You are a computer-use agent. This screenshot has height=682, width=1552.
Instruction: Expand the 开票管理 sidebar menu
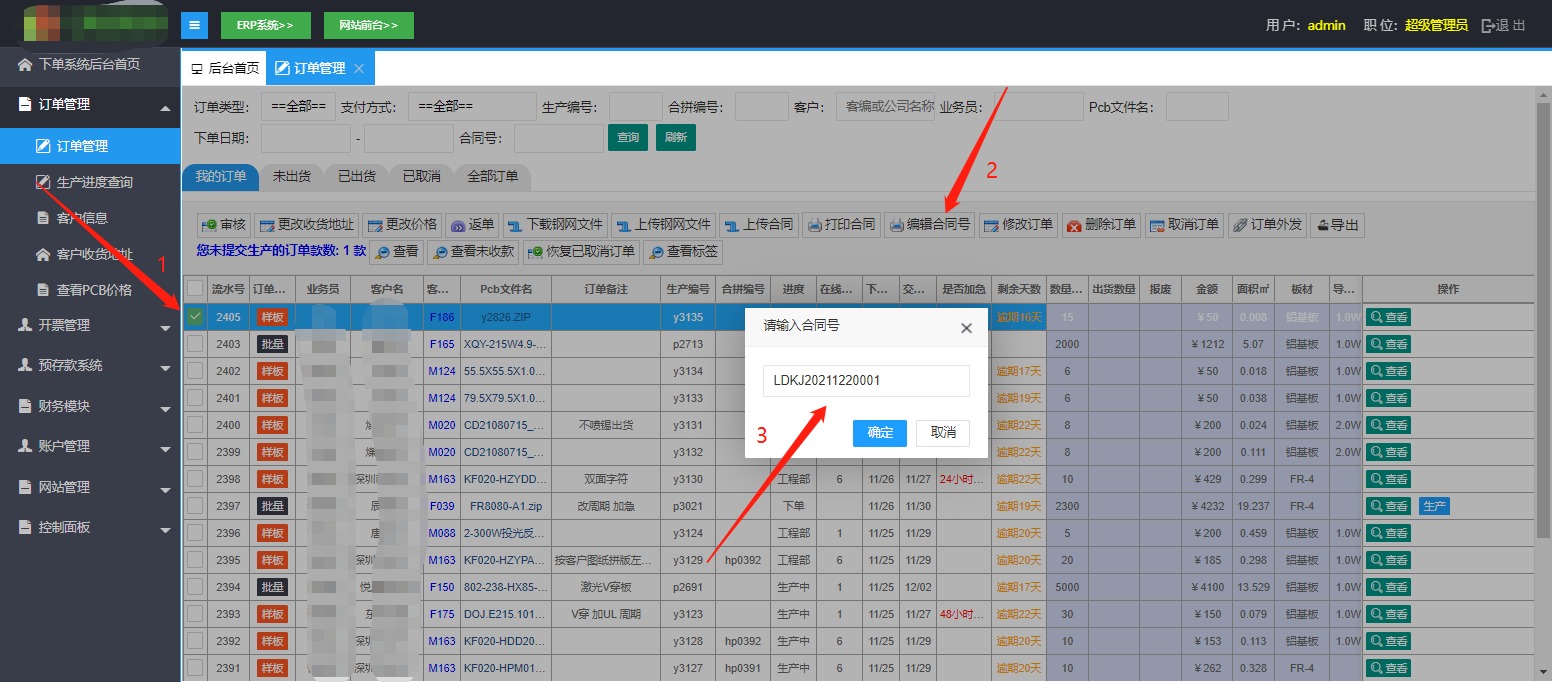click(90, 325)
